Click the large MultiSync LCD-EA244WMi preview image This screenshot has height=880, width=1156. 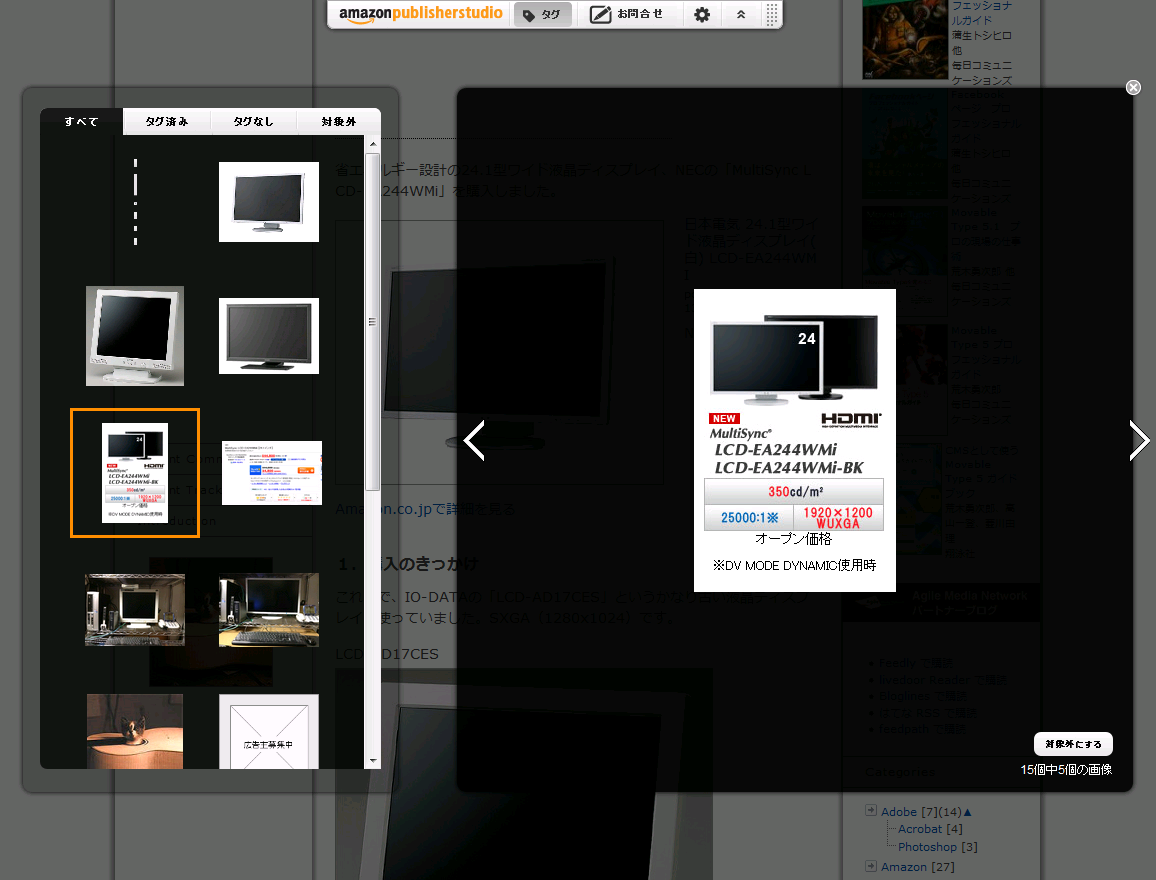pyautogui.click(x=795, y=441)
